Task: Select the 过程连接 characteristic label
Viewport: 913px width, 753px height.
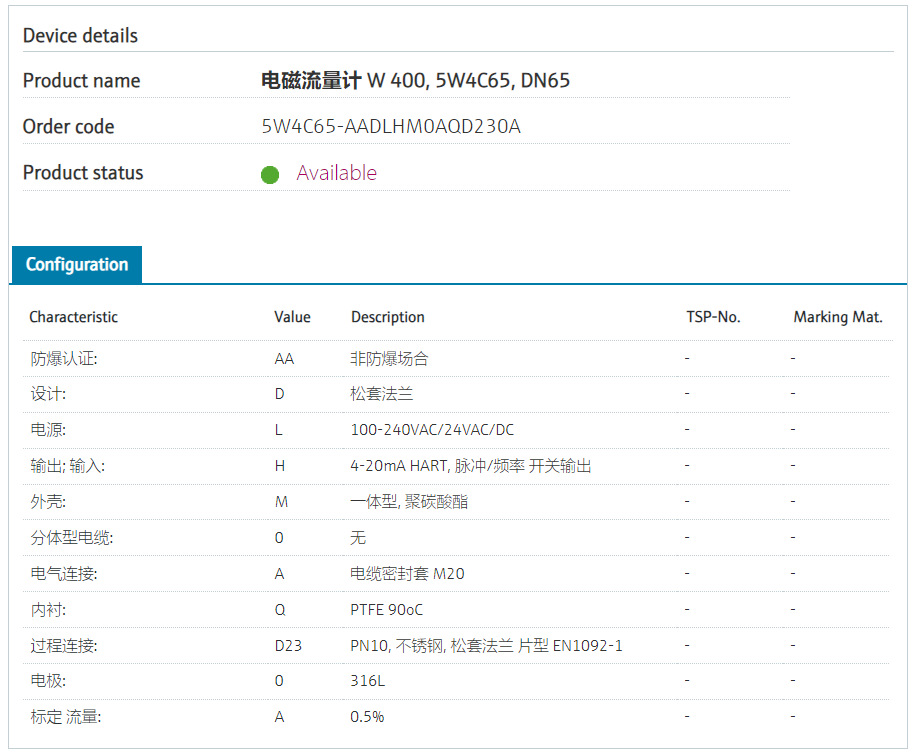Action: coord(64,645)
